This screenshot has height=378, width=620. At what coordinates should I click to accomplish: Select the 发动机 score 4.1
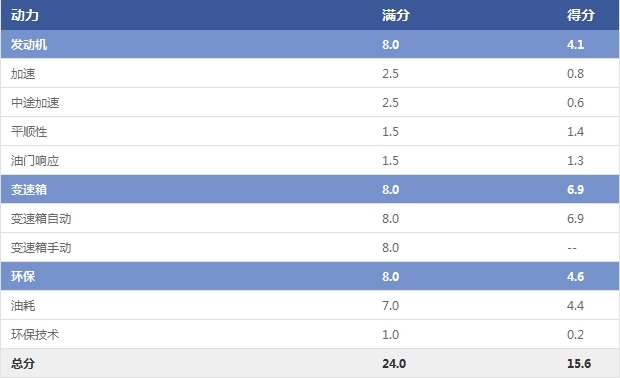point(575,44)
